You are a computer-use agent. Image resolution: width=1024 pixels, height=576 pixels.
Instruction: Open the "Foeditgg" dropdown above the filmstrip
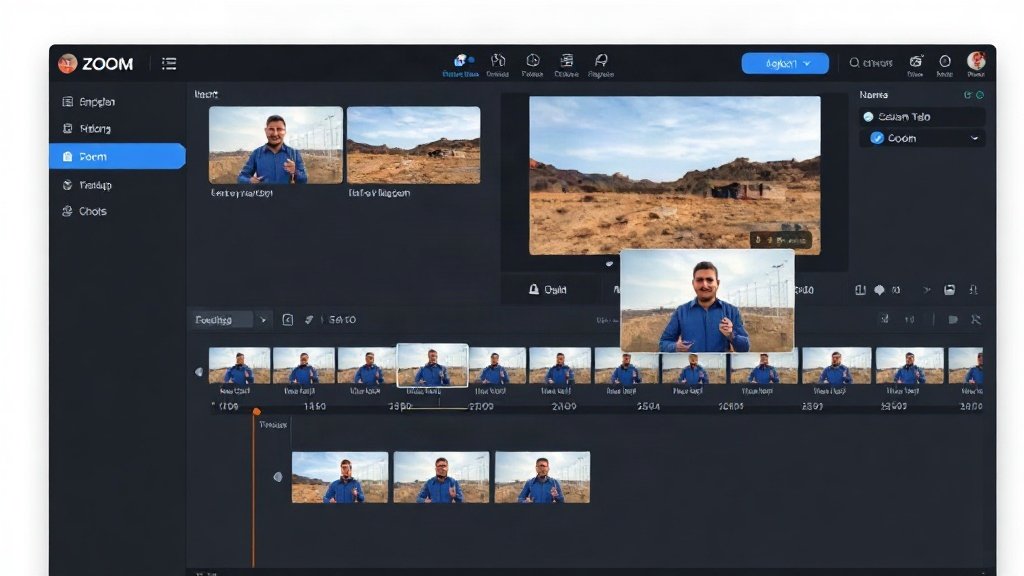click(x=223, y=319)
